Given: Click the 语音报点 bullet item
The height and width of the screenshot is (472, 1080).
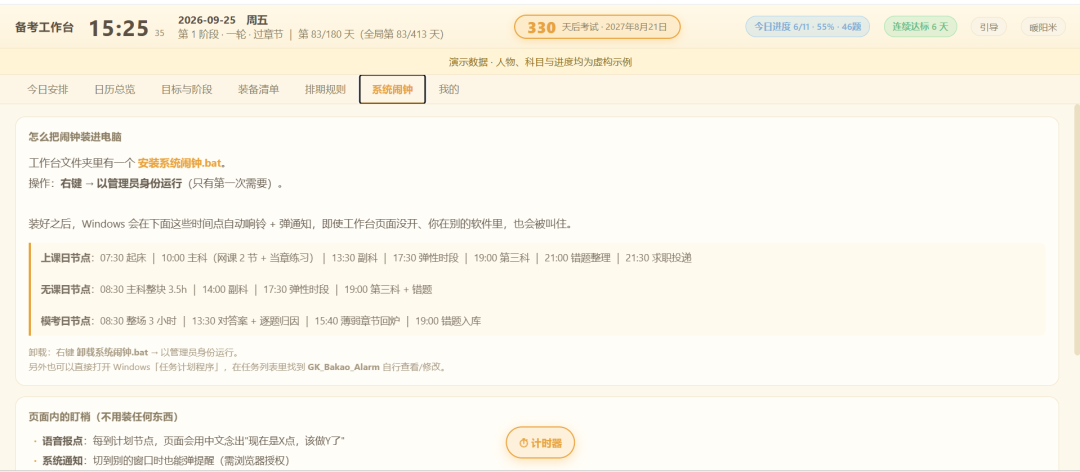Looking at the screenshot, I should pos(189,440).
